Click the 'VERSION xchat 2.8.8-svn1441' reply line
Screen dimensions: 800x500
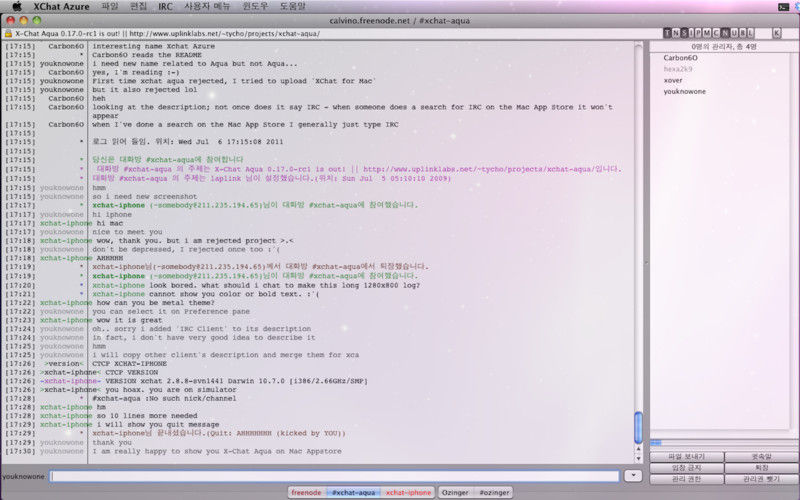[236, 381]
